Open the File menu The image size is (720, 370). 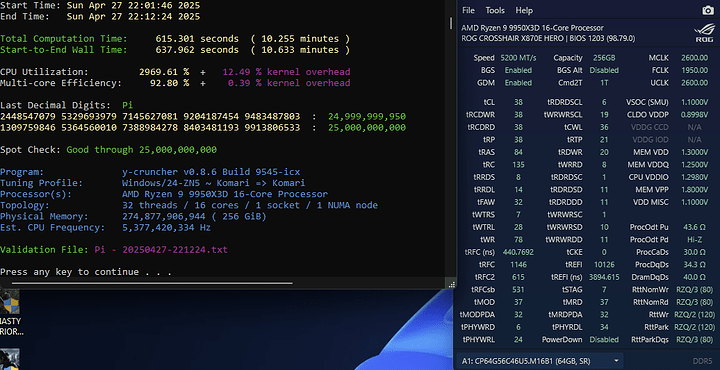[468, 11]
